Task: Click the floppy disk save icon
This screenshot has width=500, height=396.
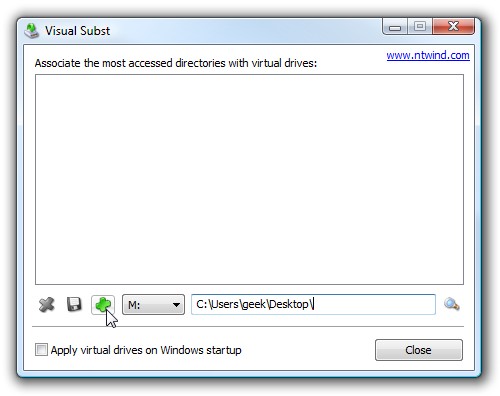Action: point(74,304)
